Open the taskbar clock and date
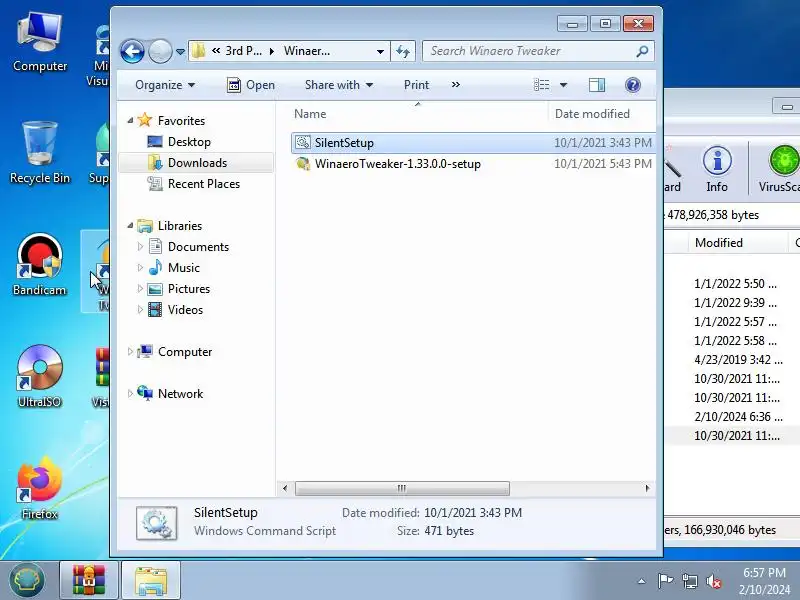Viewport: 800px width, 600px height. [x=764, y=581]
